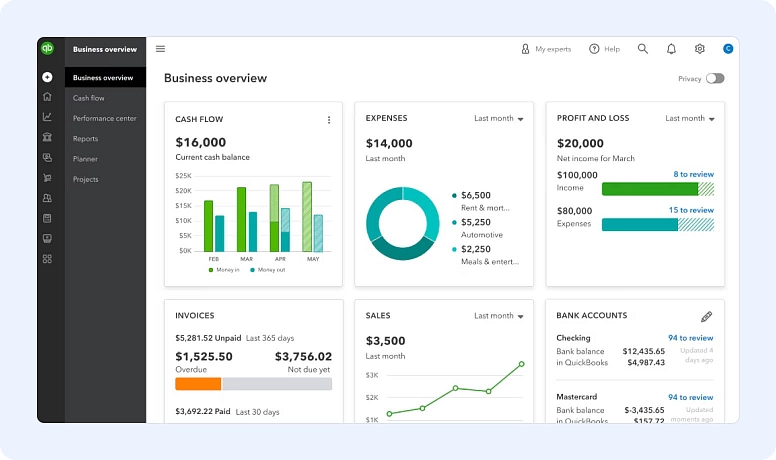The image size is (776, 460).
Task: Open the search magnifier icon
Action: 643,49
